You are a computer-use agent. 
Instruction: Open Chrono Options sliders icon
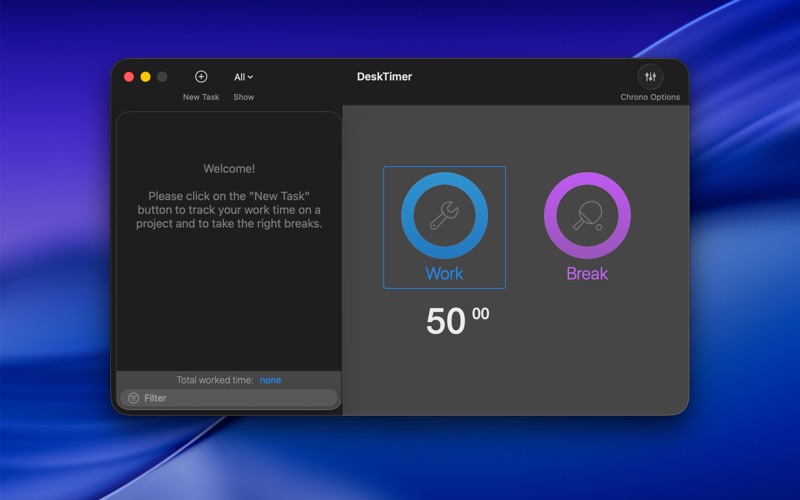click(650, 77)
